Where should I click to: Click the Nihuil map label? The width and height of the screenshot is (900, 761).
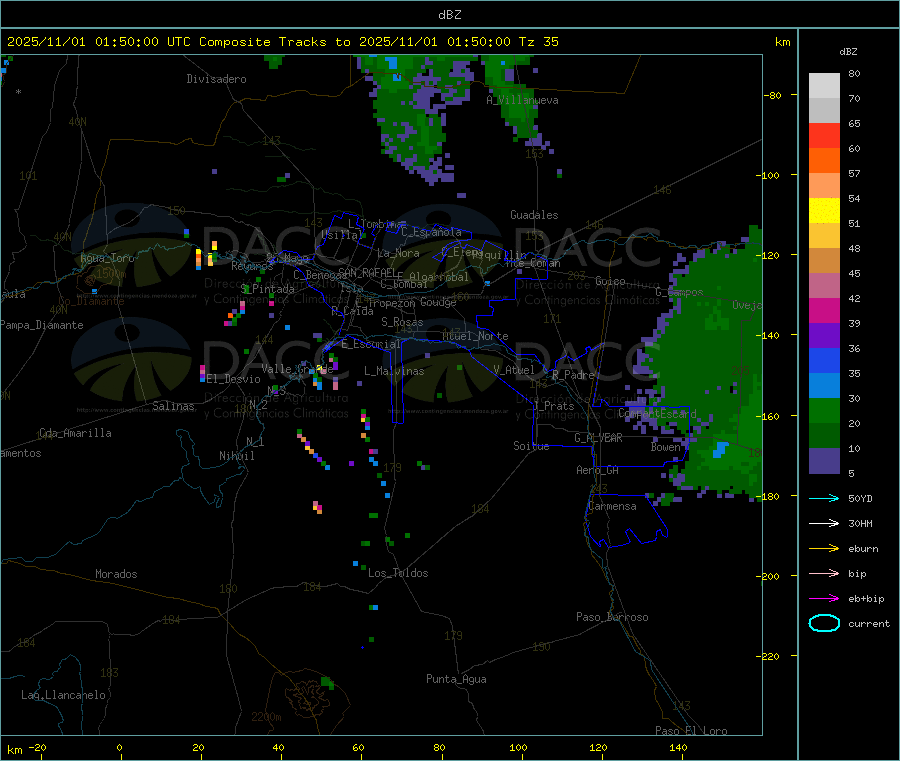click(237, 456)
